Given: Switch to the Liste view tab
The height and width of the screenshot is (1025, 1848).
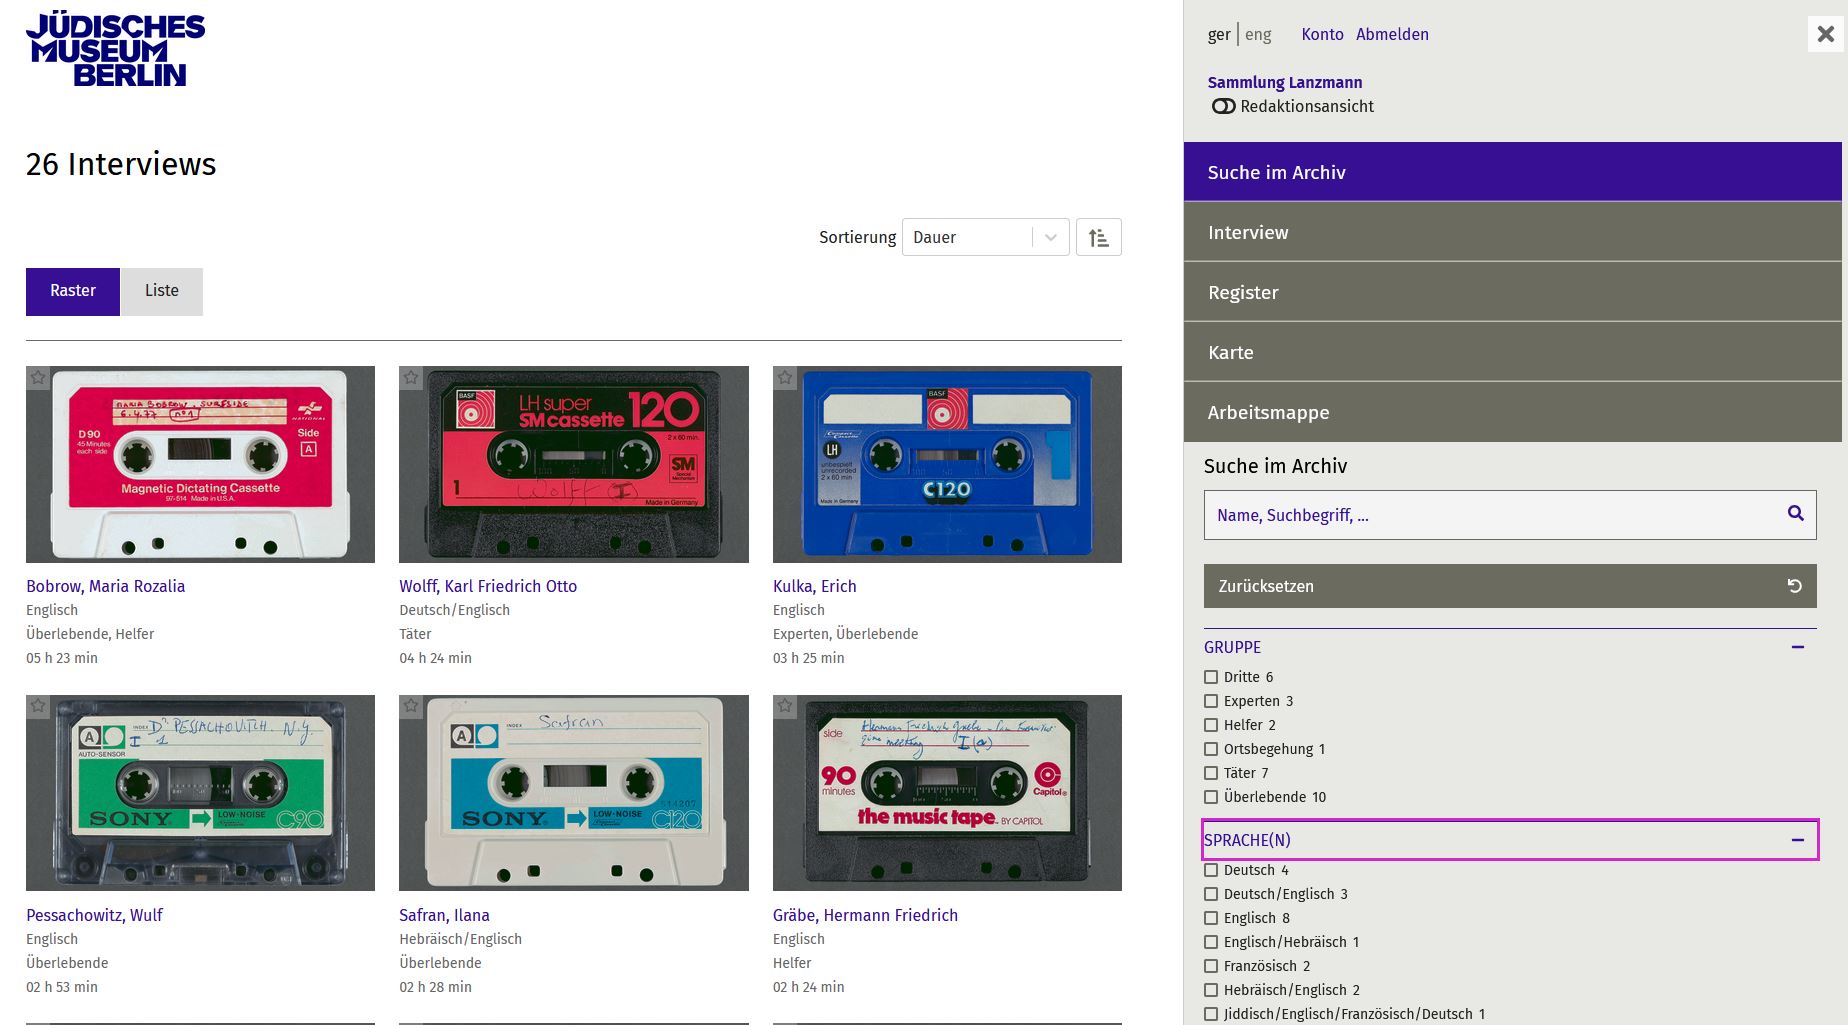Looking at the screenshot, I should (162, 291).
